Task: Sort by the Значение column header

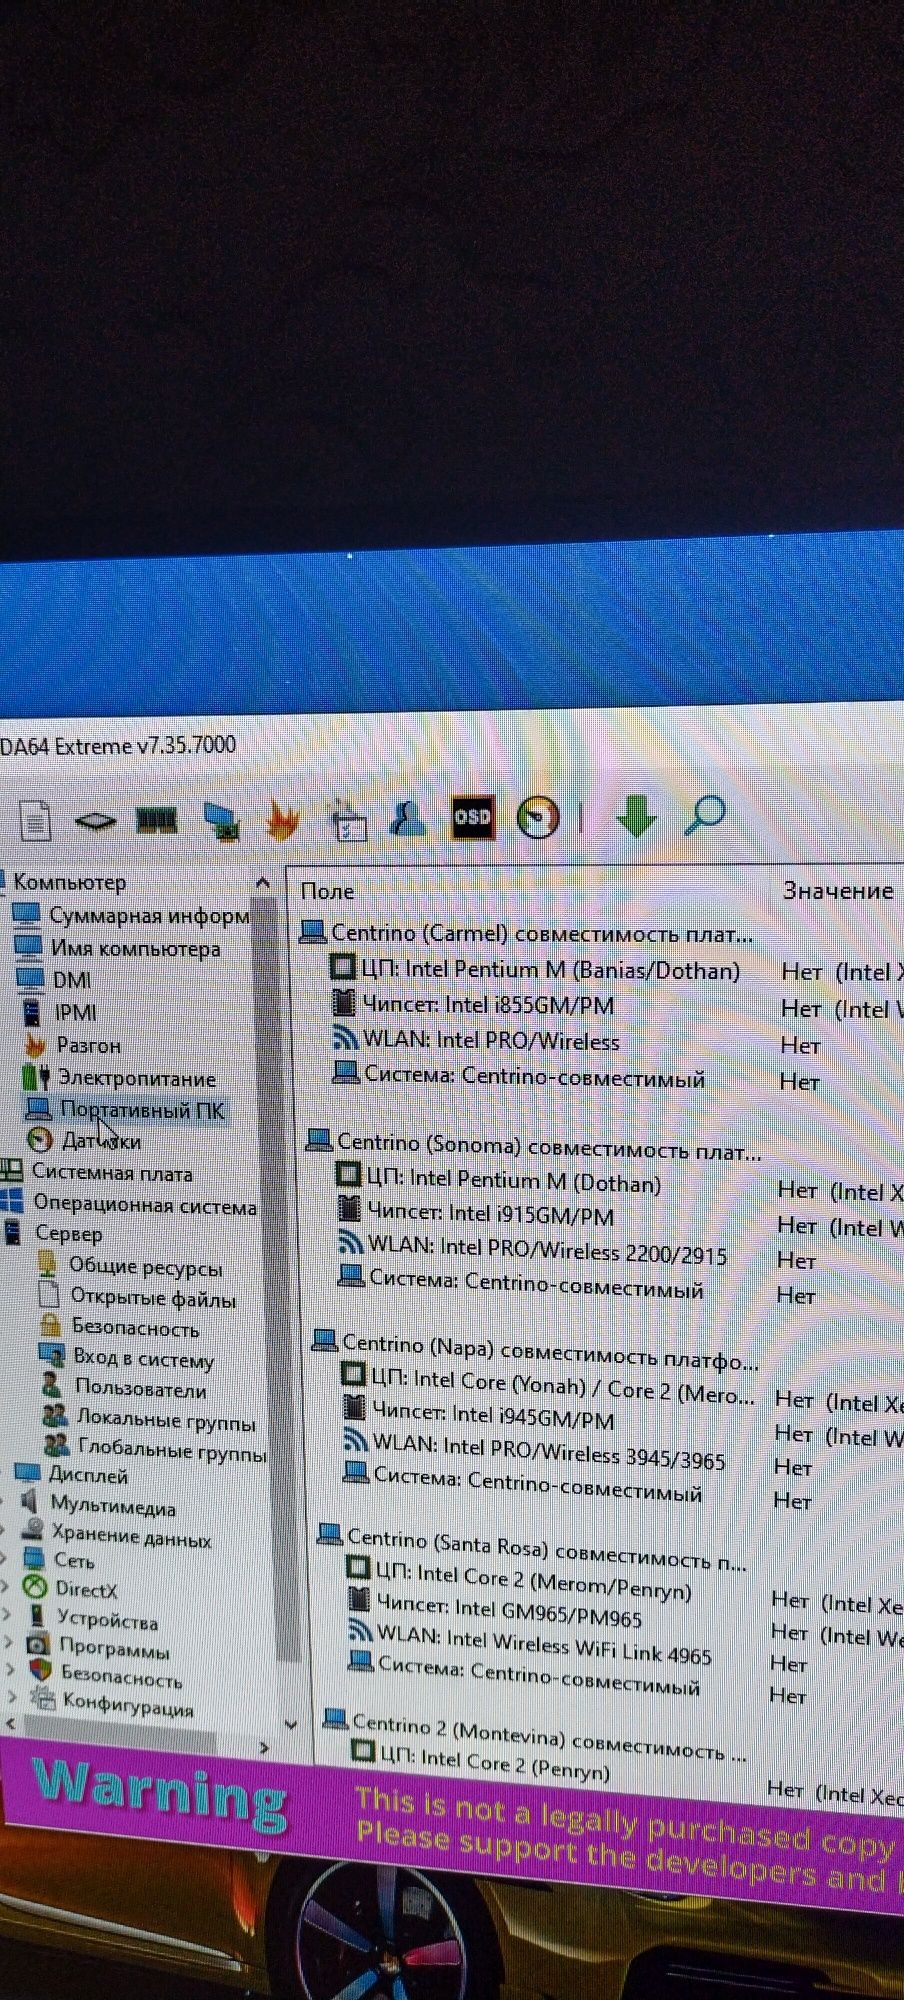Action: (838, 890)
